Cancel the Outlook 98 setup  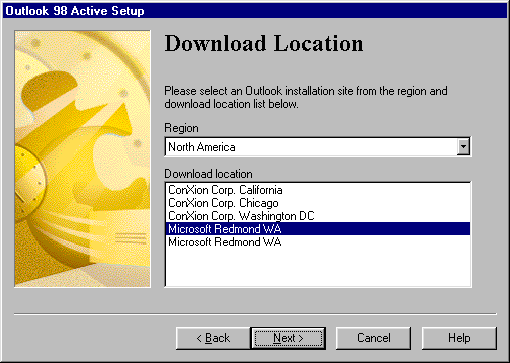pos(373,338)
